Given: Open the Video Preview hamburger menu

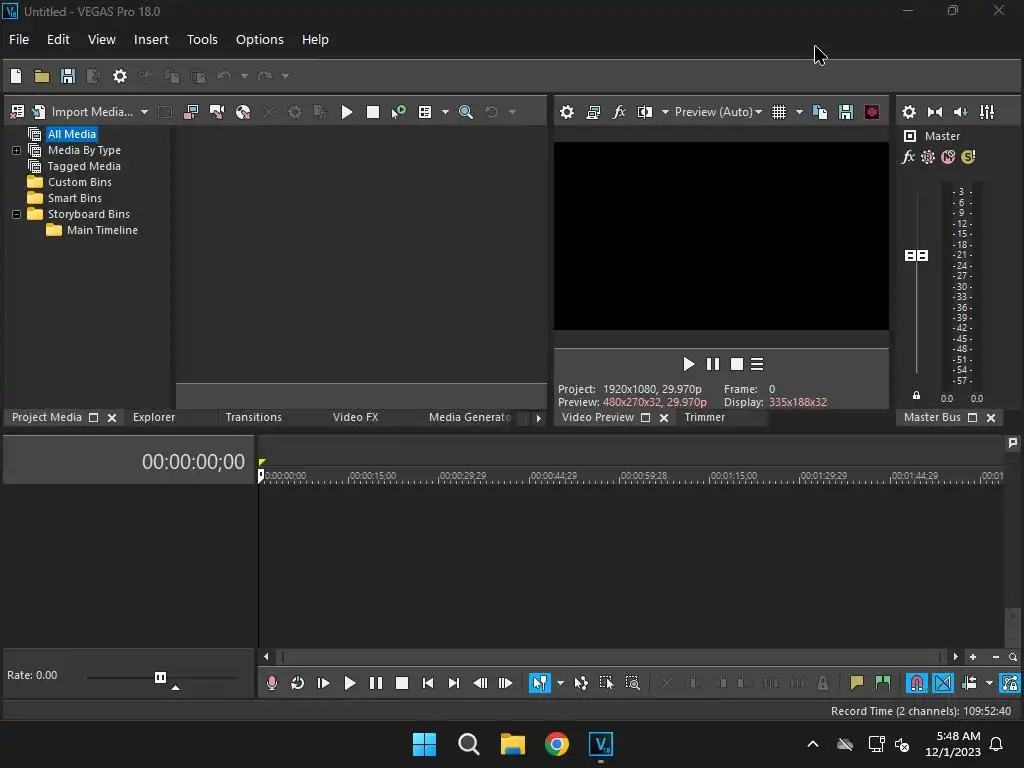Looking at the screenshot, I should pos(757,364).
